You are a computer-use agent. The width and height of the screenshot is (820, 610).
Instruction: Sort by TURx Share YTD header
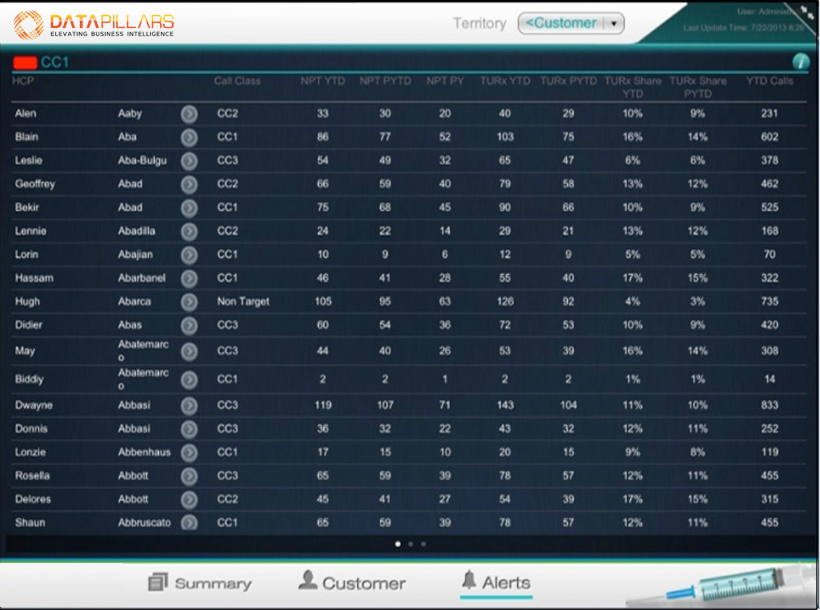[x=633, y=87]
